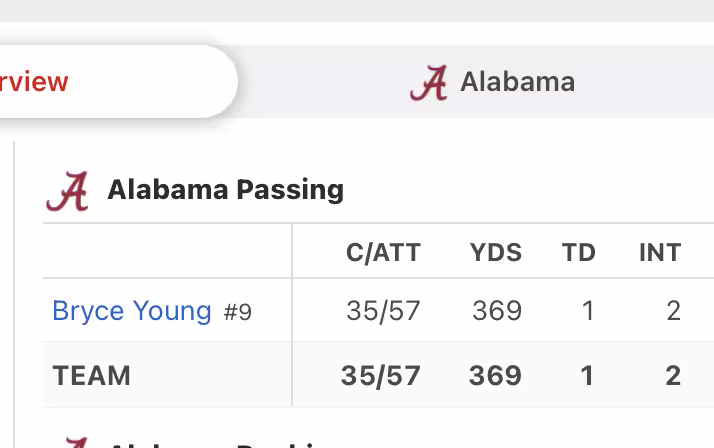Click Bryce Young's jersey number #9
The image size is (714, 448).
[x=238, y=313]
